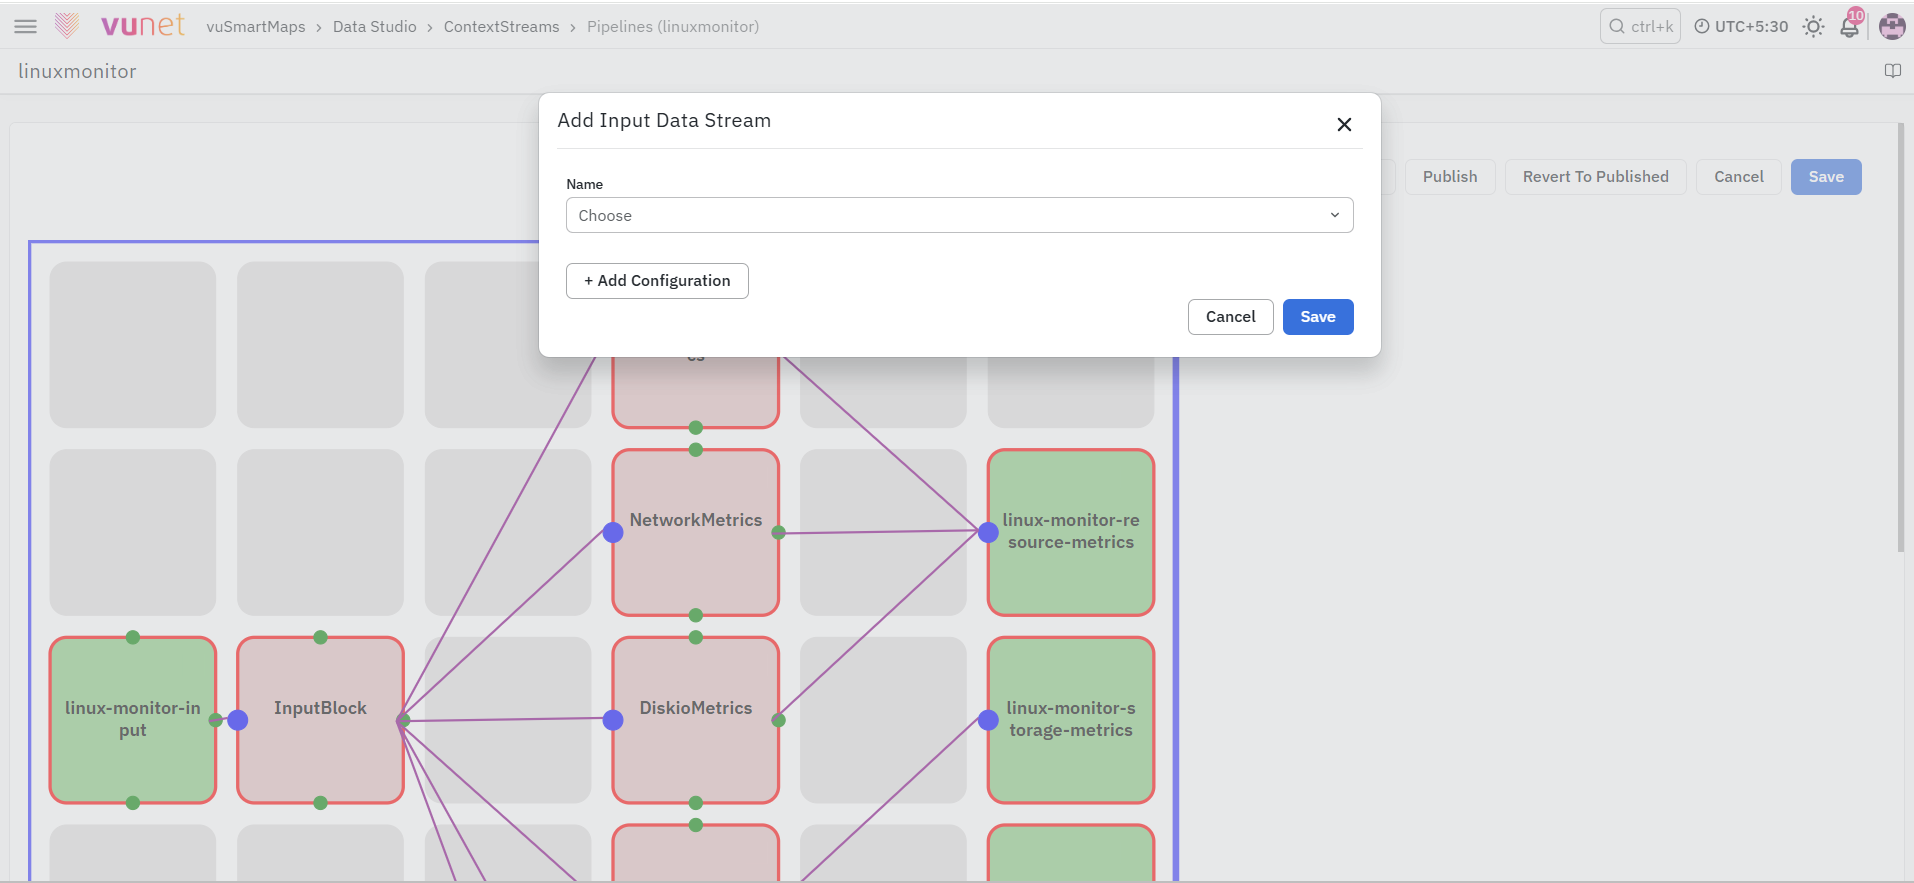
Task: Click the search magnifier icon
Action: pyautogui.click(x=1617, y=27)
